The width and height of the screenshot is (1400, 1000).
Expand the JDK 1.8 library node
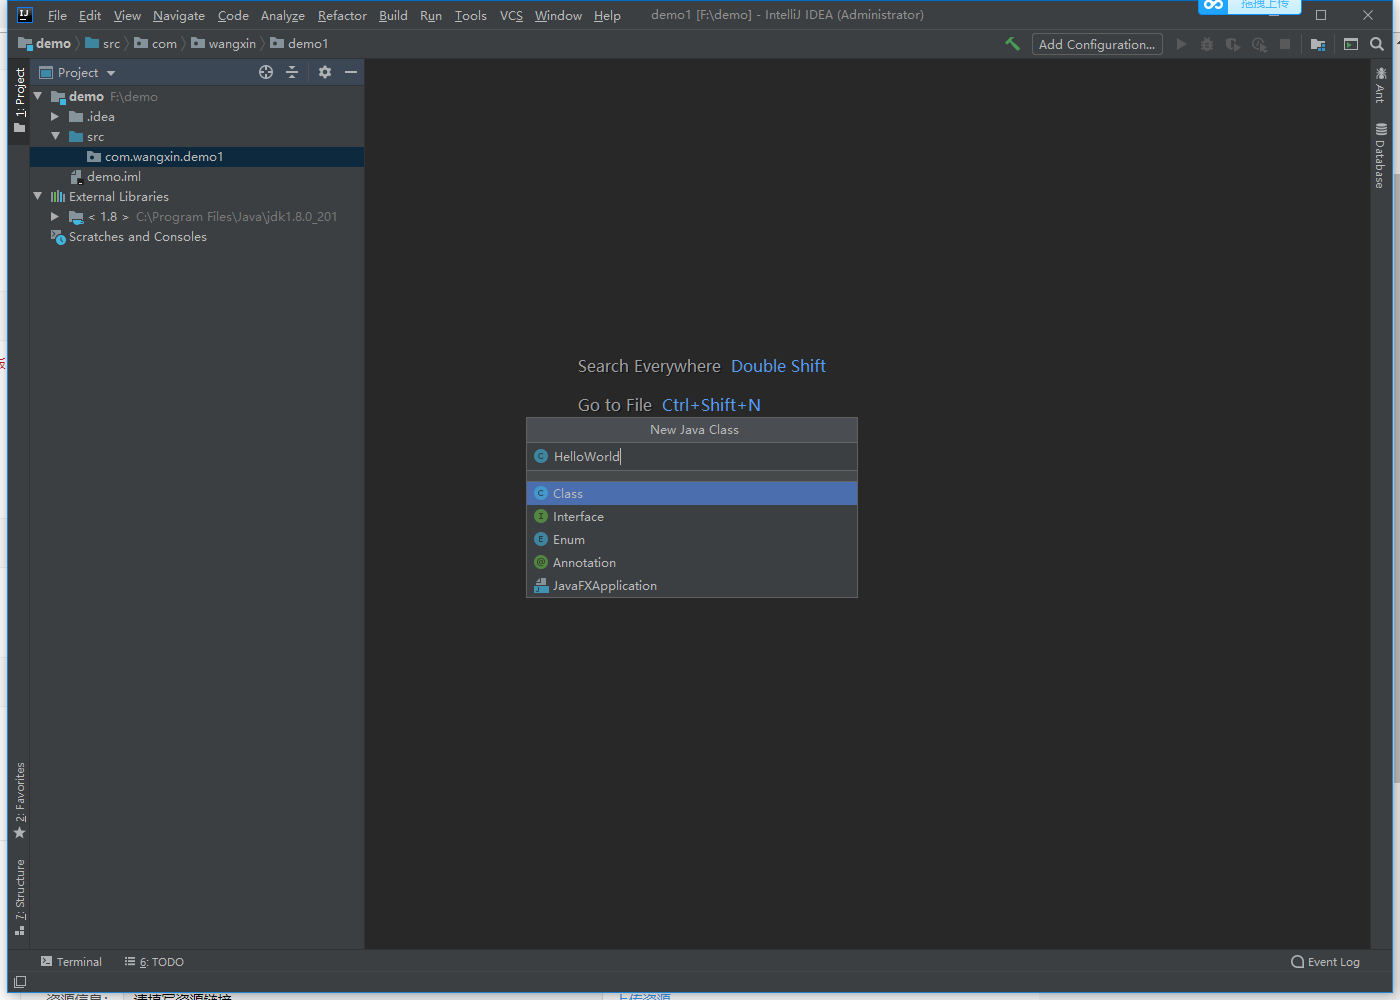pos(56,217)
